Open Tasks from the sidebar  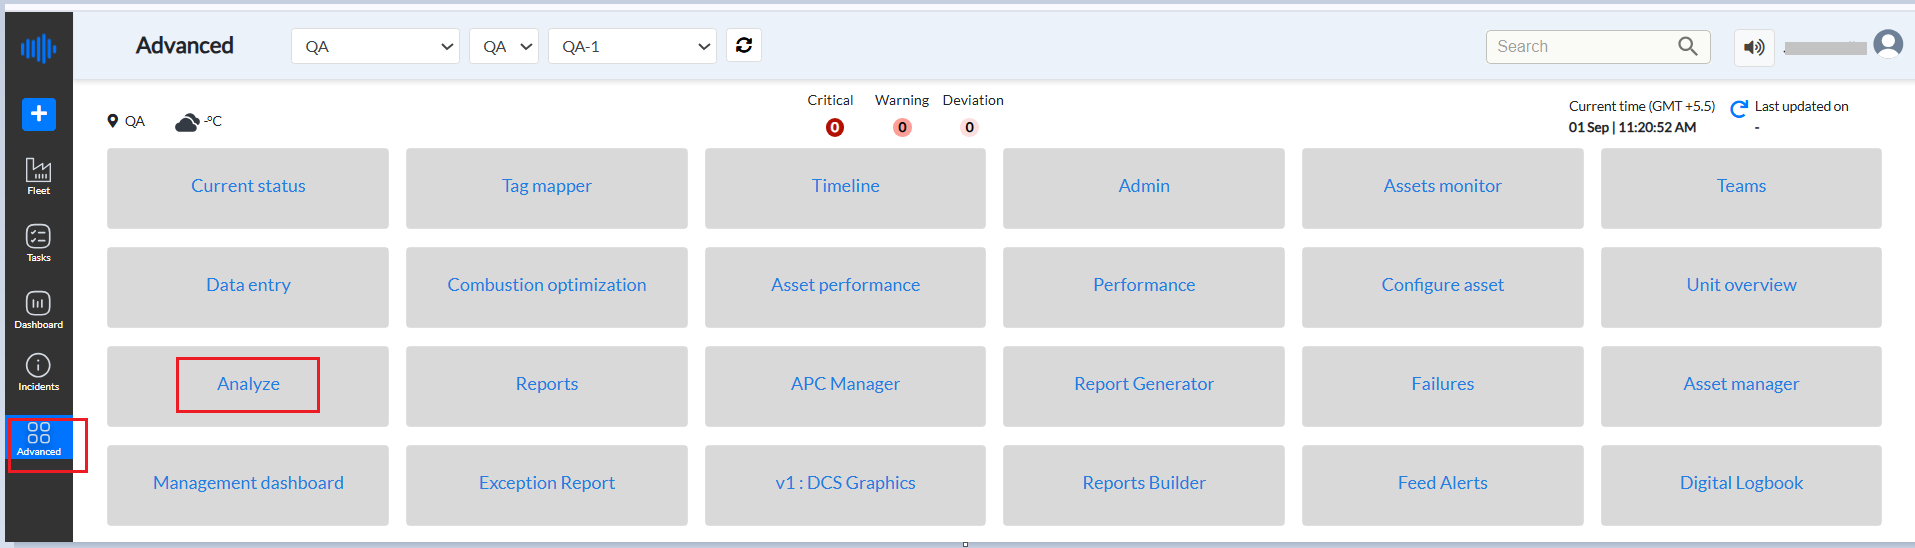point(38,243)
